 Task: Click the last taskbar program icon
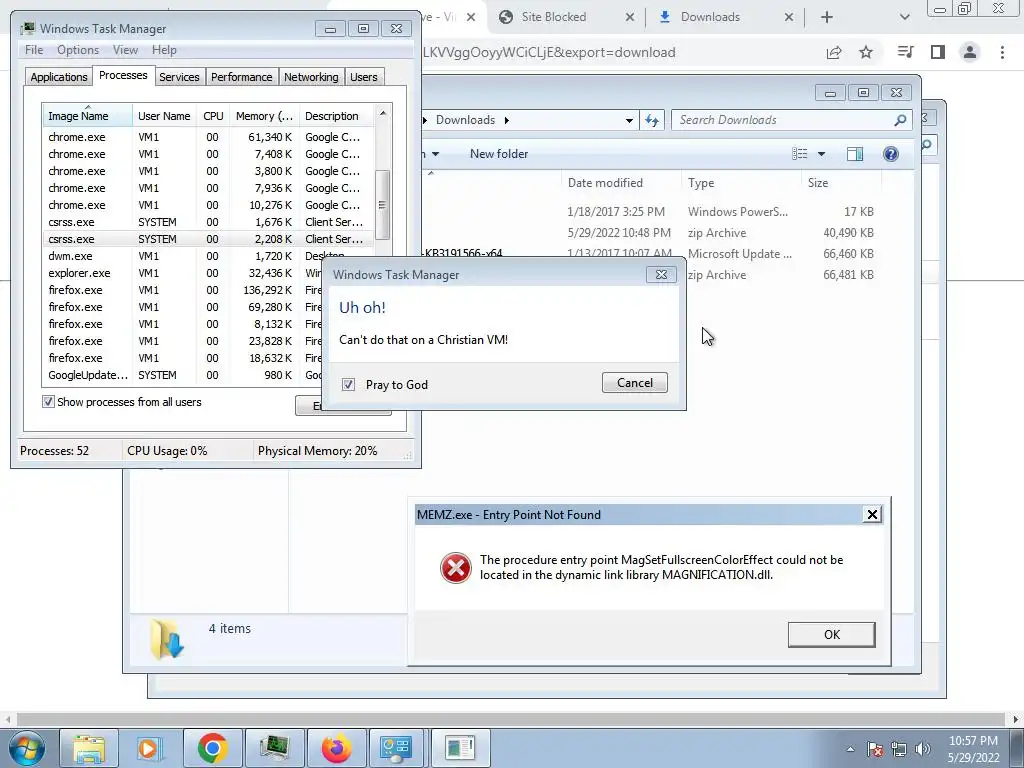pyautogui.click(x=460, y=748)
